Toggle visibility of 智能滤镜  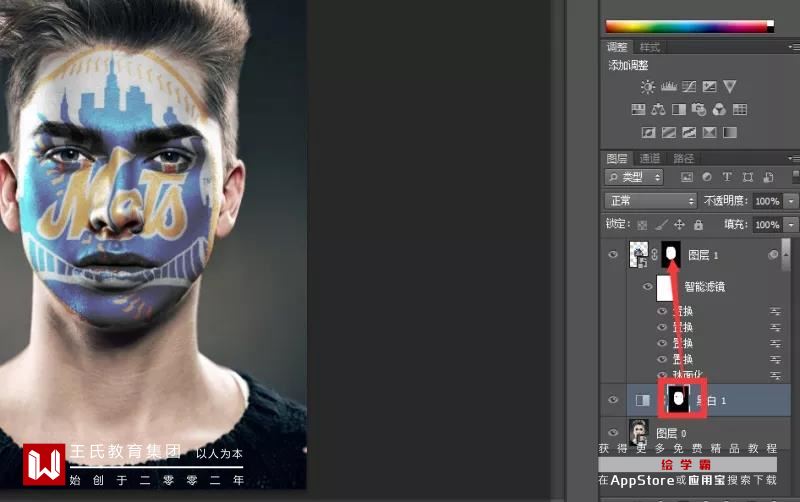tap(647, 286)
